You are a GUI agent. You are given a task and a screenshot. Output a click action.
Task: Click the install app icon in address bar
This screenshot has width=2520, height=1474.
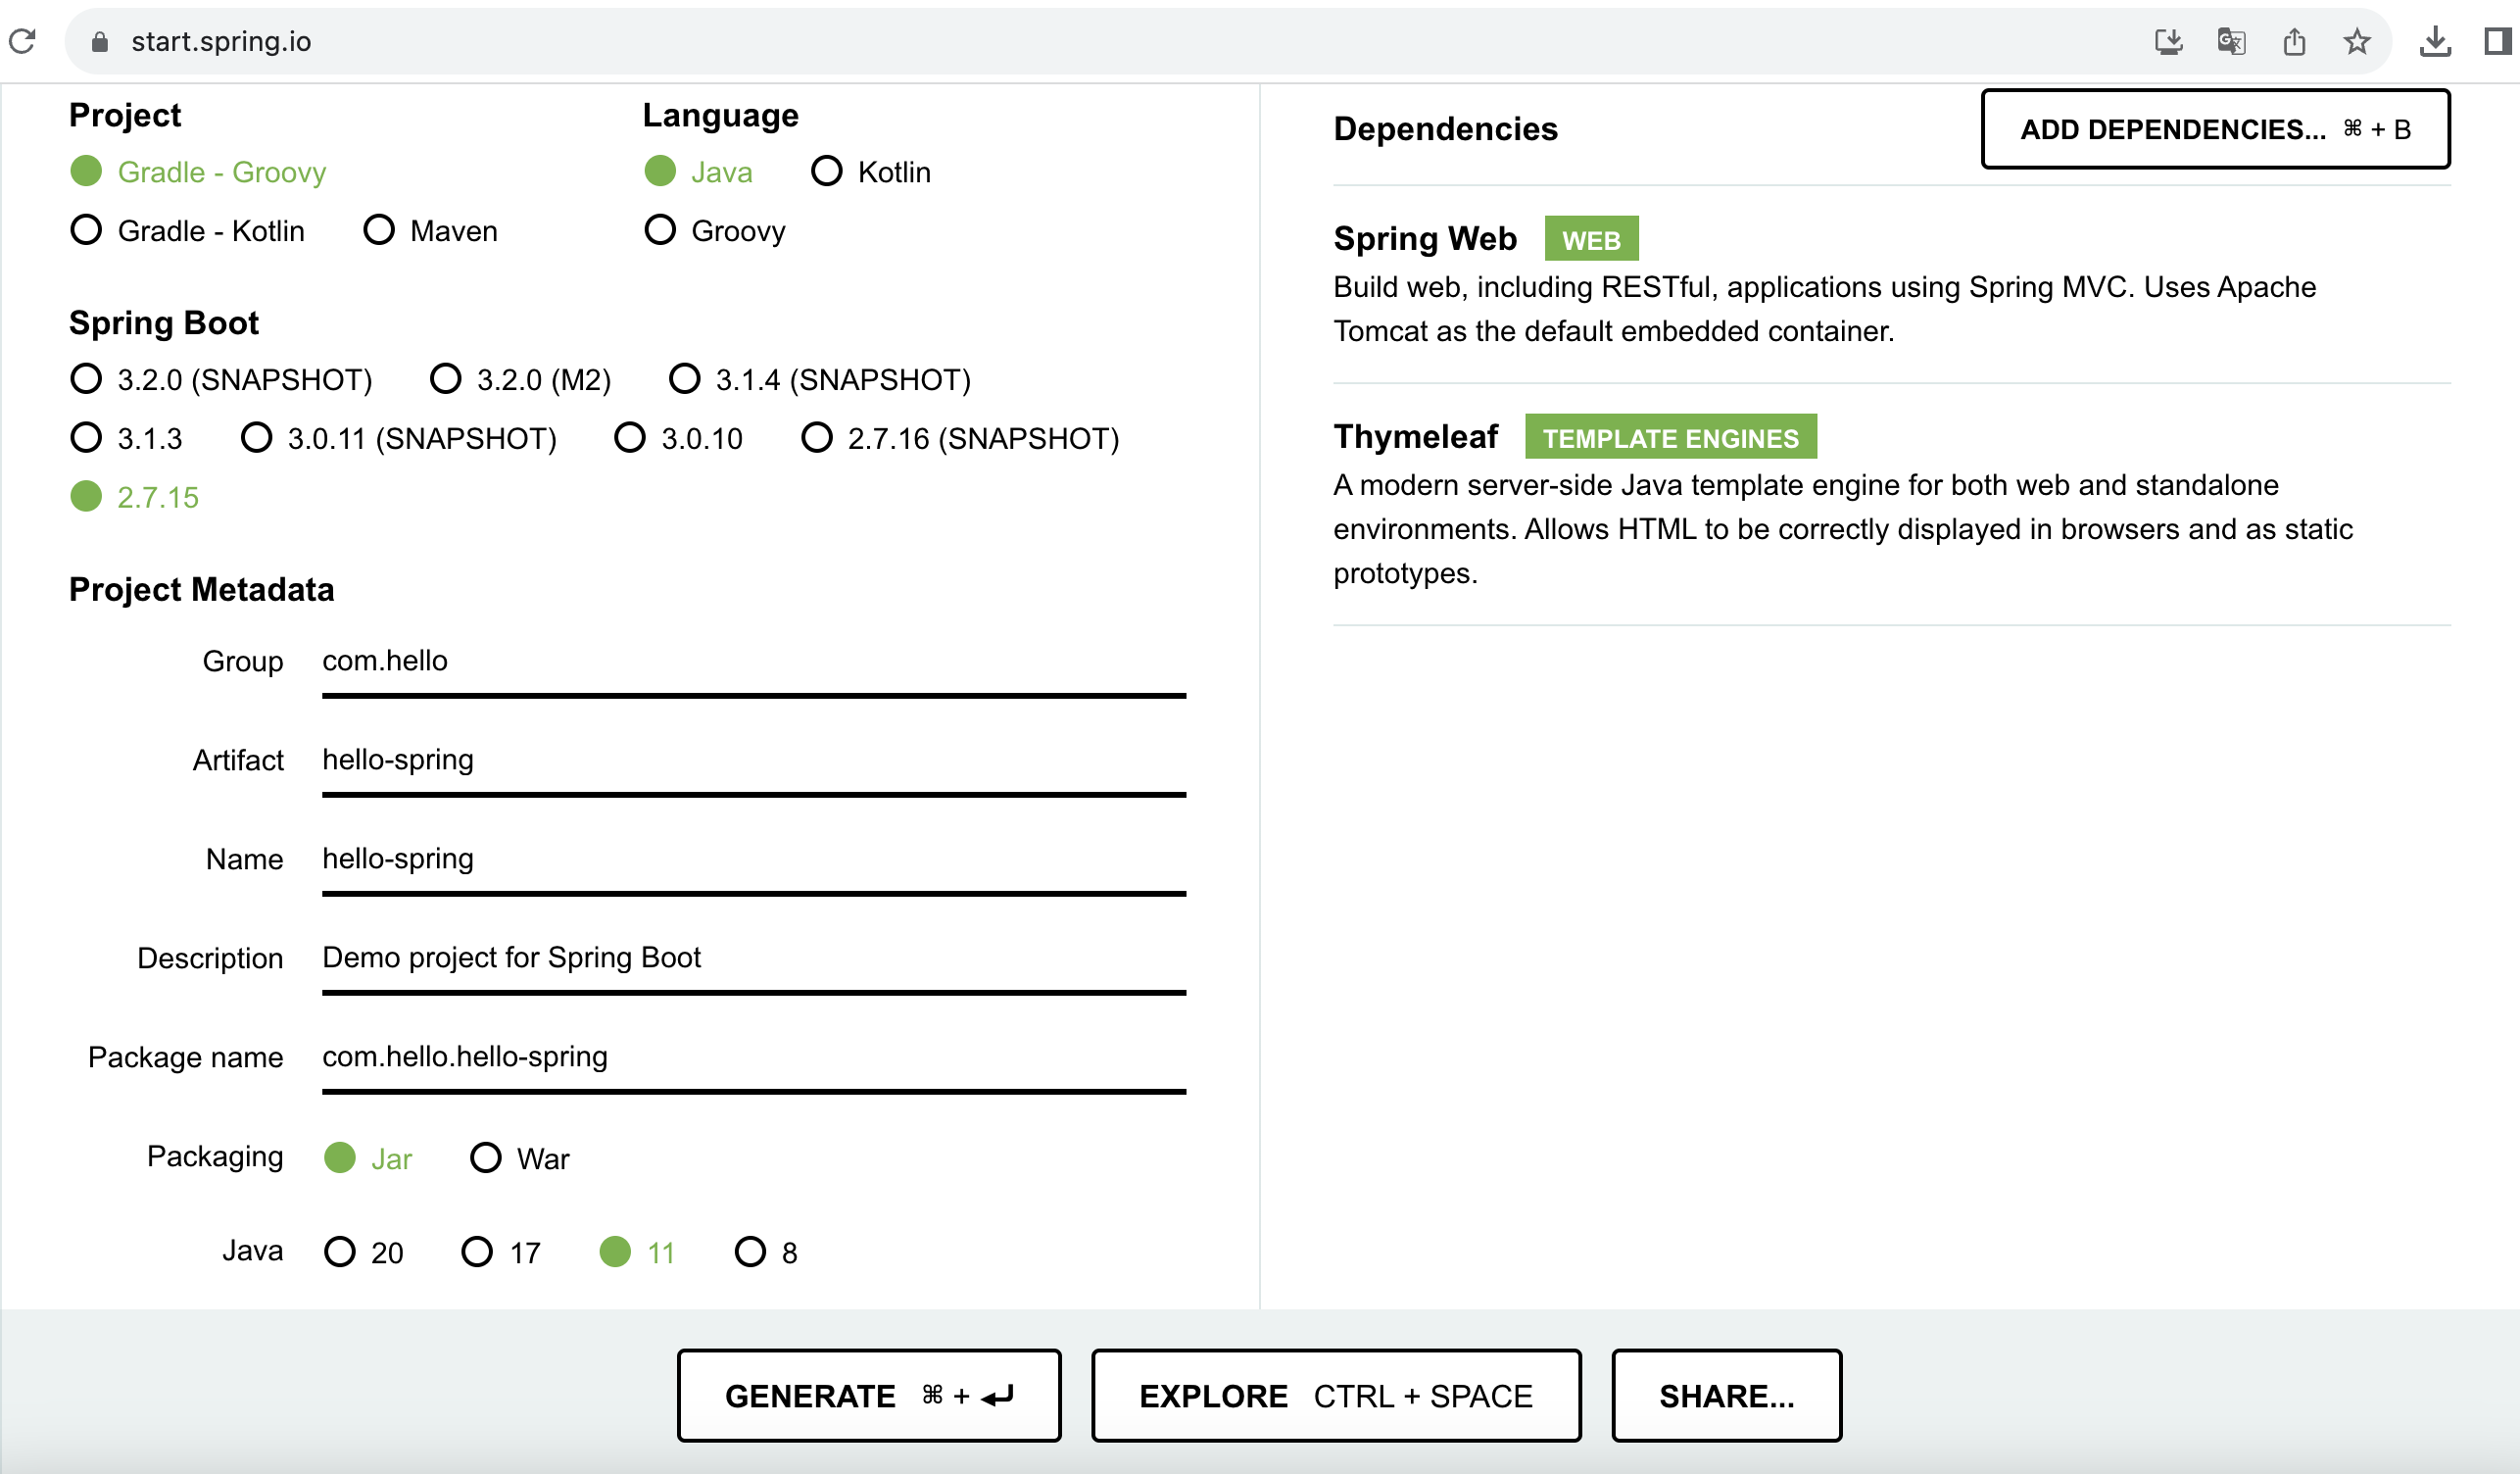(2168, 41)
